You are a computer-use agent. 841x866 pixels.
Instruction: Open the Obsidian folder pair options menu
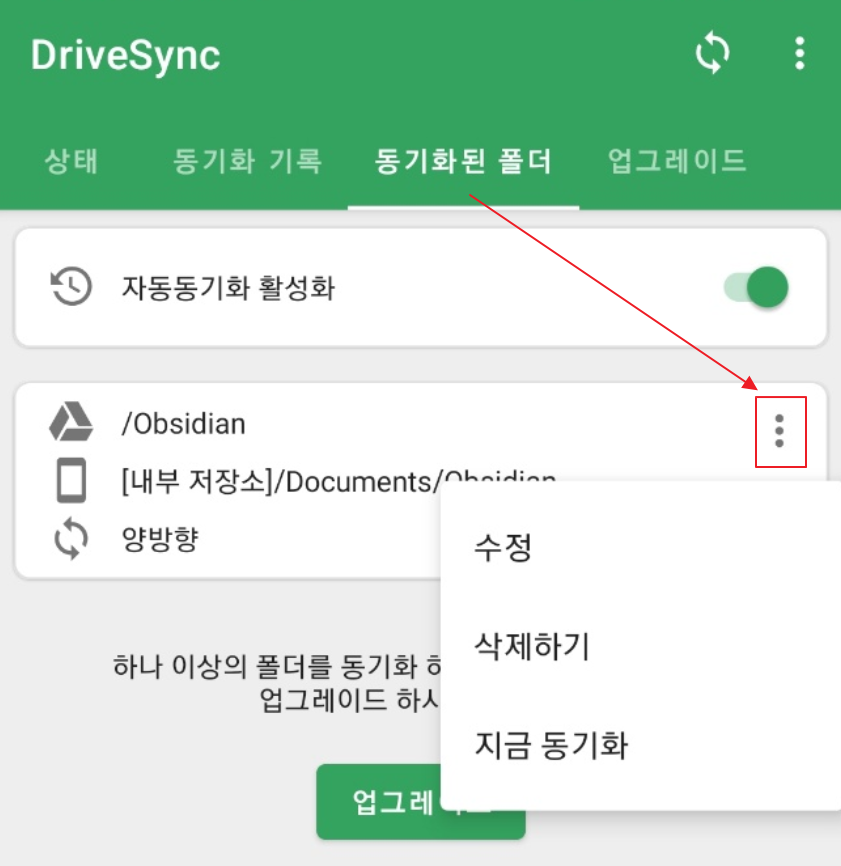(x=780, y=431)
